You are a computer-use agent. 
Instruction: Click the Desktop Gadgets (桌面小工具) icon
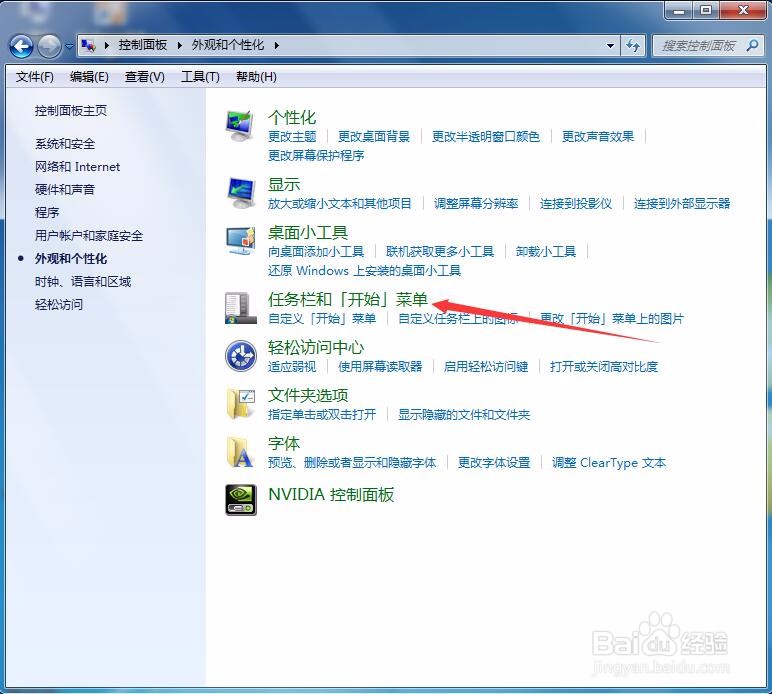click(x=241, y=241)
